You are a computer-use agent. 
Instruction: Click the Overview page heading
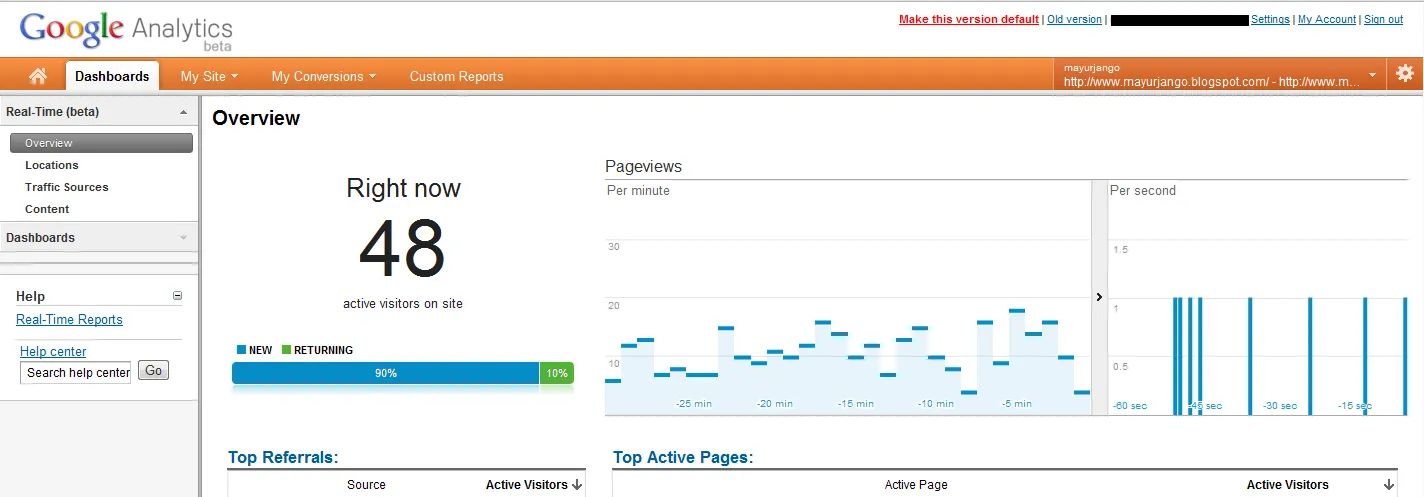[256, 118]
